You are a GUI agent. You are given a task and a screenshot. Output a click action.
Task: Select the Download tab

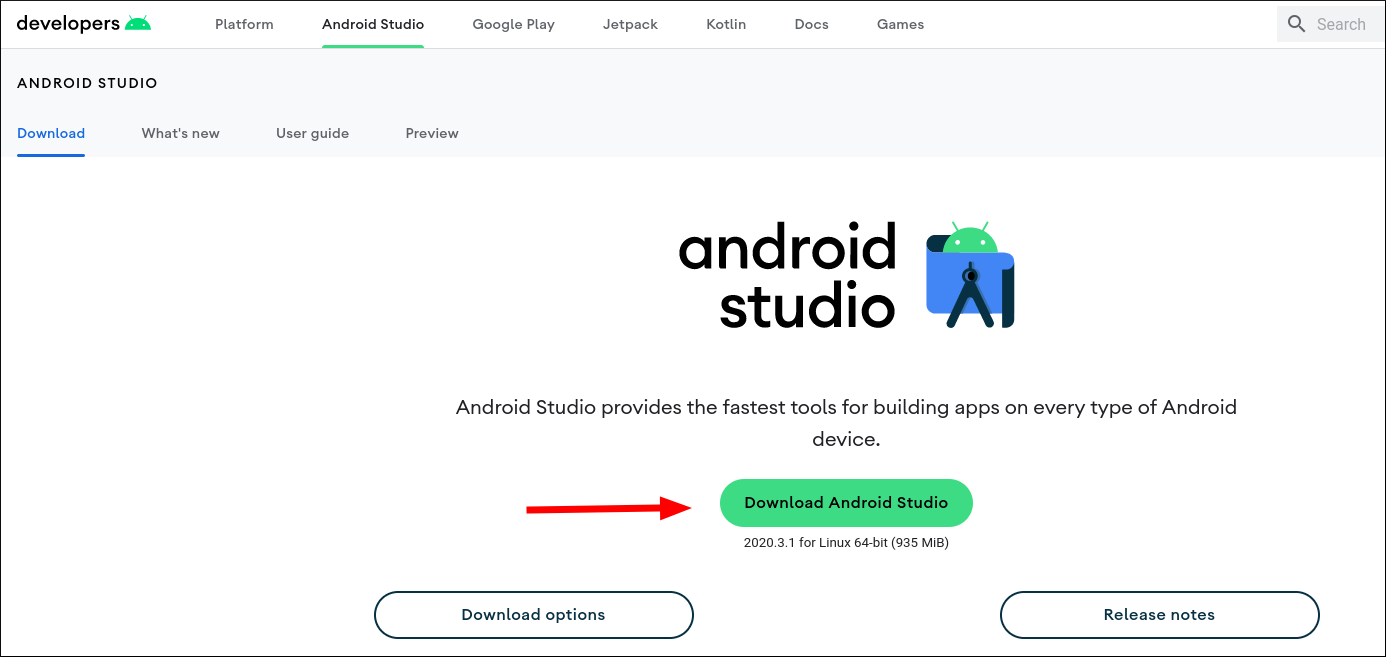tap(51, 133)
